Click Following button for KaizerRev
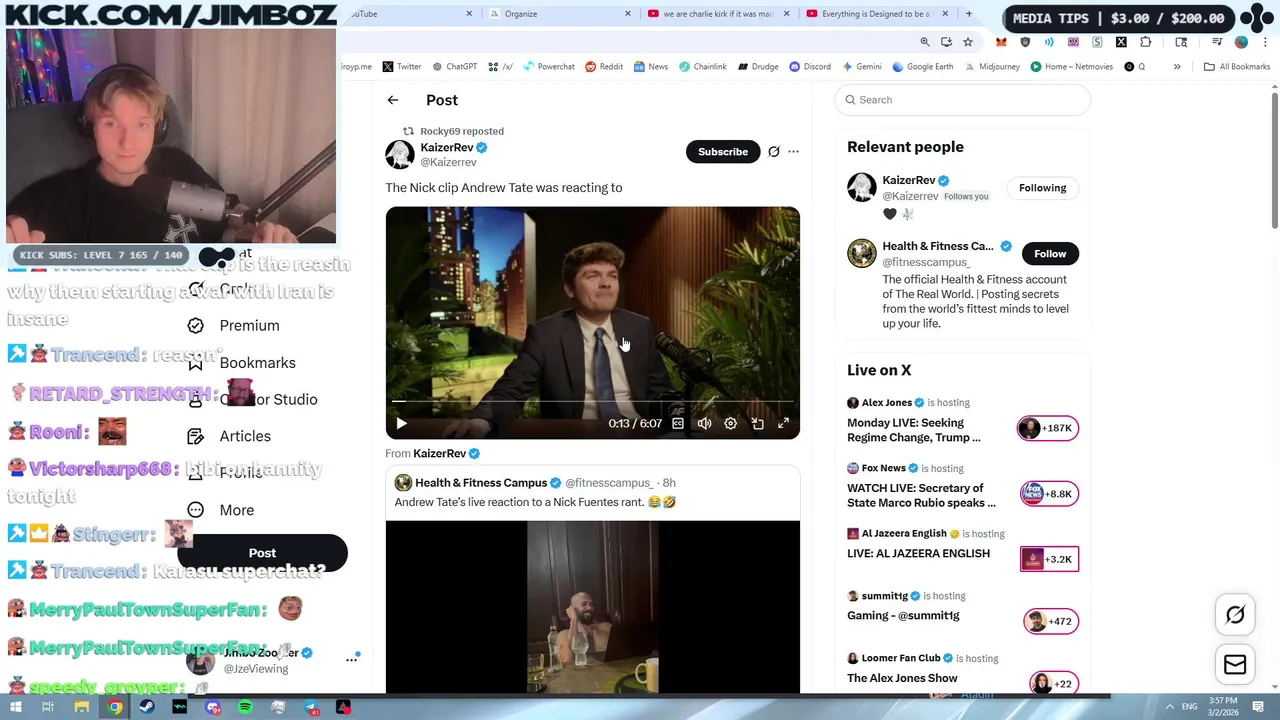The width and height of the screenshot is (1280, 720). (x=1042, y=188)
